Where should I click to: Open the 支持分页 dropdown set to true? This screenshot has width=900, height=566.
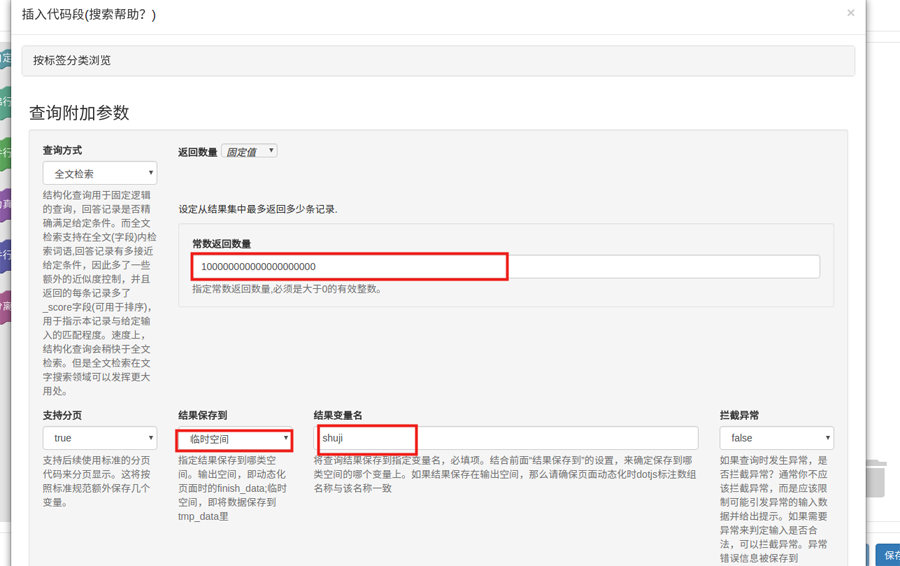[x=100, y=438]
